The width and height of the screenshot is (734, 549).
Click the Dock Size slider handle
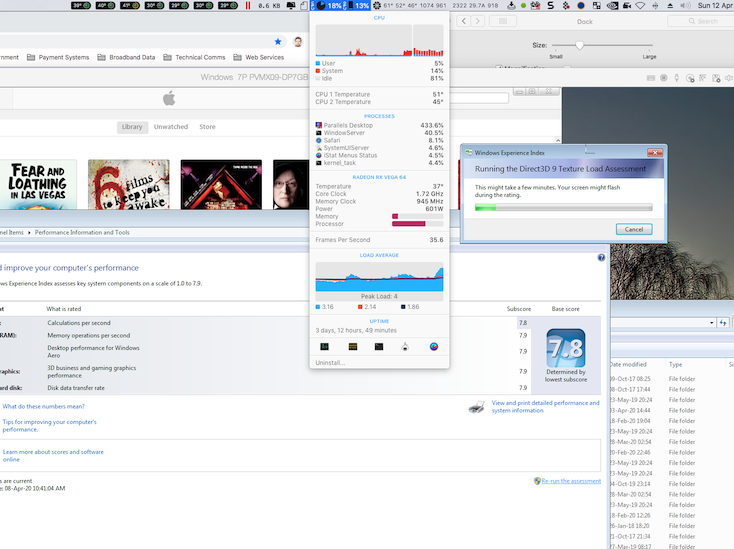click(x=579, y=46)
